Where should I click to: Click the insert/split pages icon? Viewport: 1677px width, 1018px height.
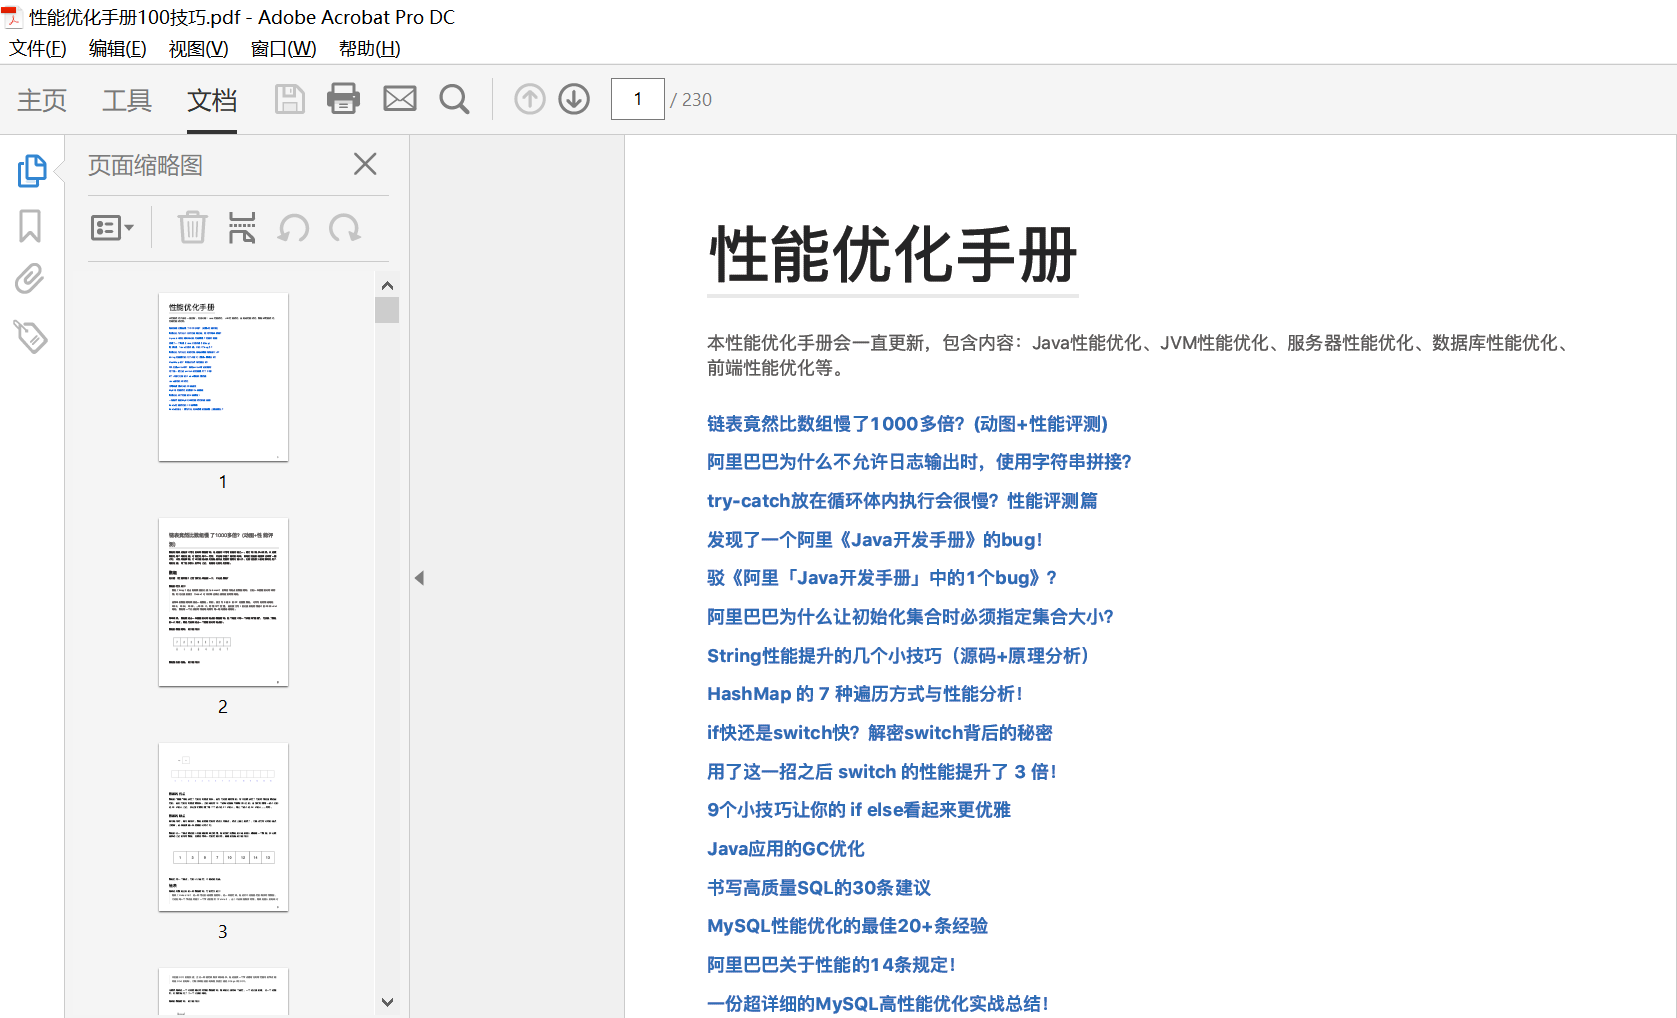[242, 228]
